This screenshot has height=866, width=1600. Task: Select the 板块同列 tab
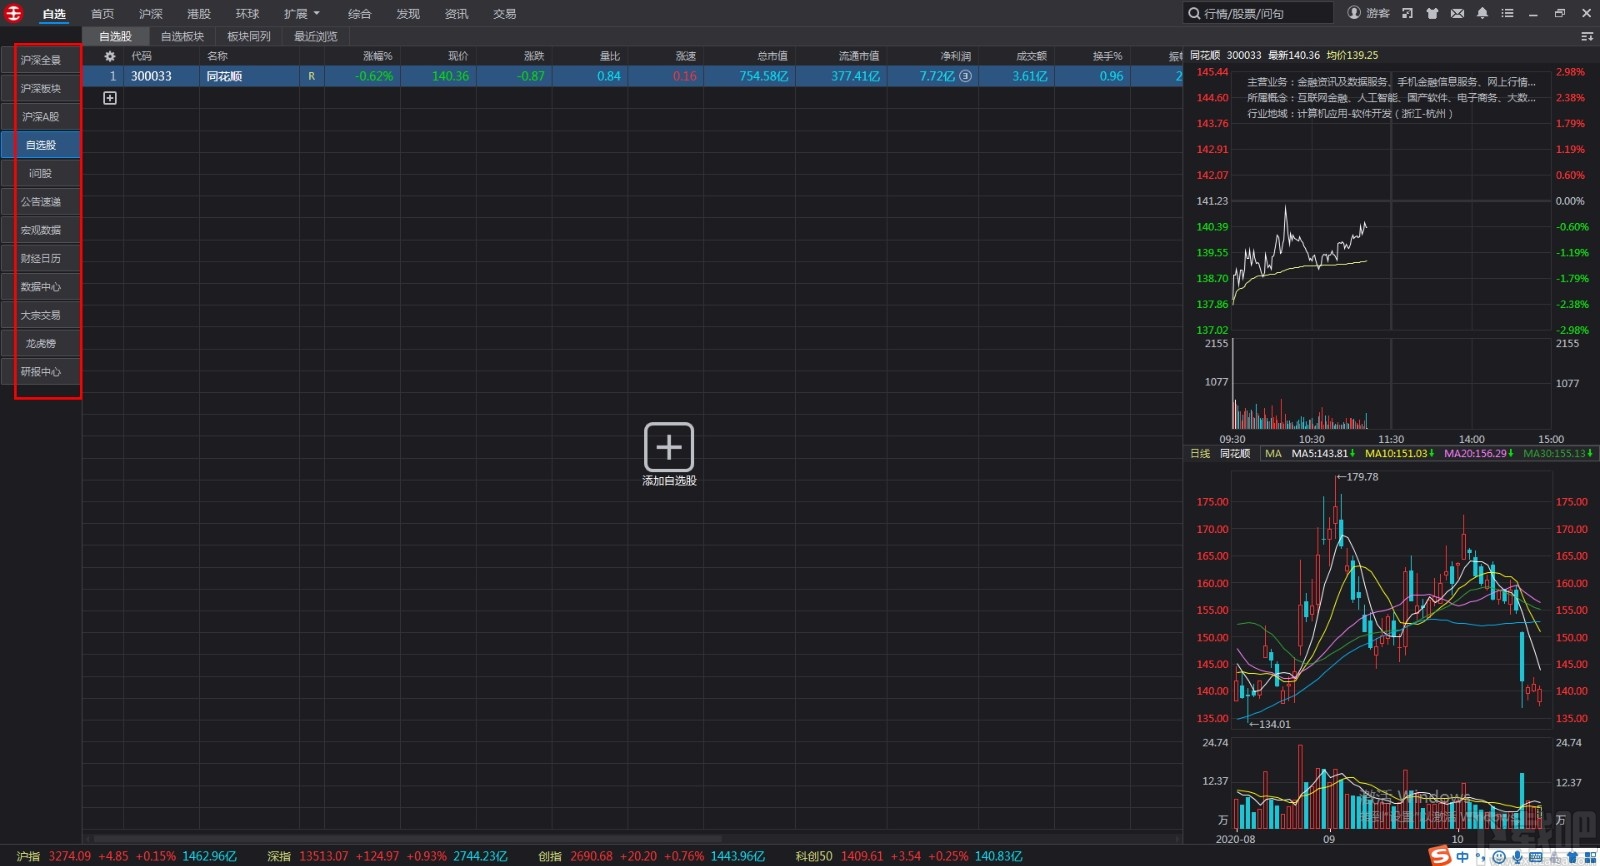tap(249, 36)
